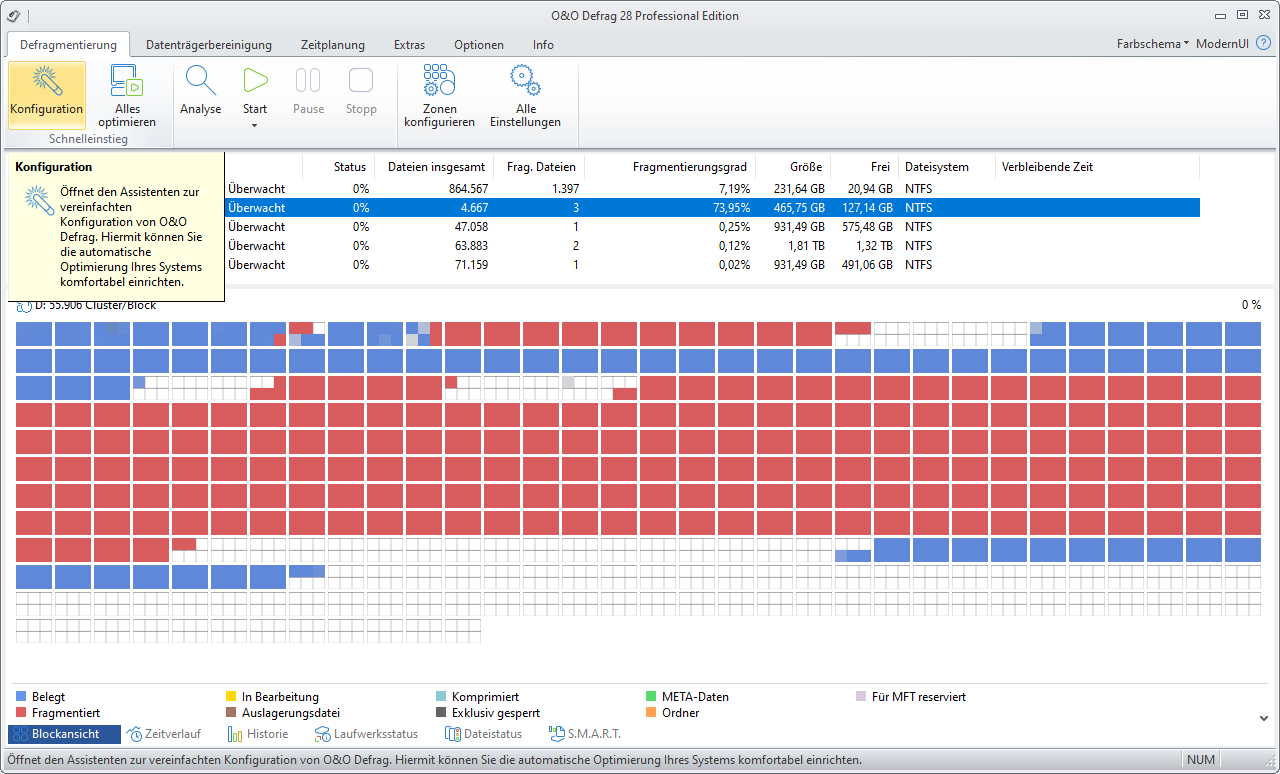
Task: Select drive row with 73,95% fragmentation
Action: coord(712,207)
